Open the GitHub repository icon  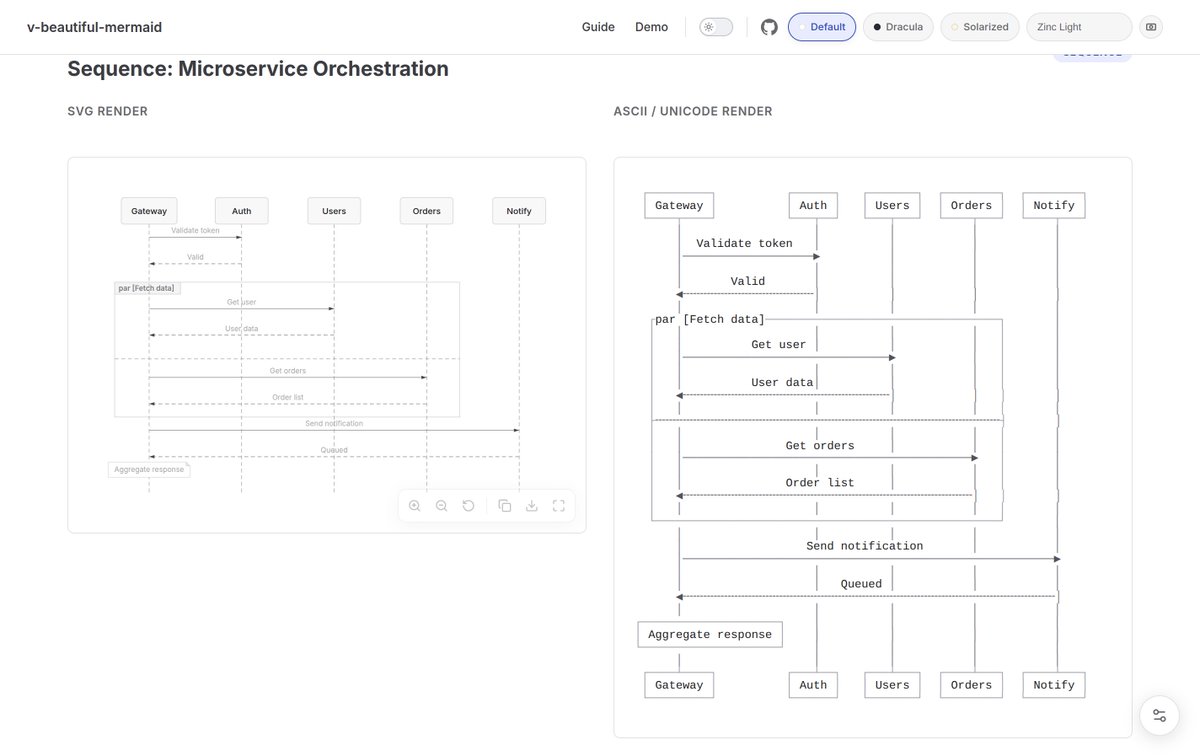769,27
